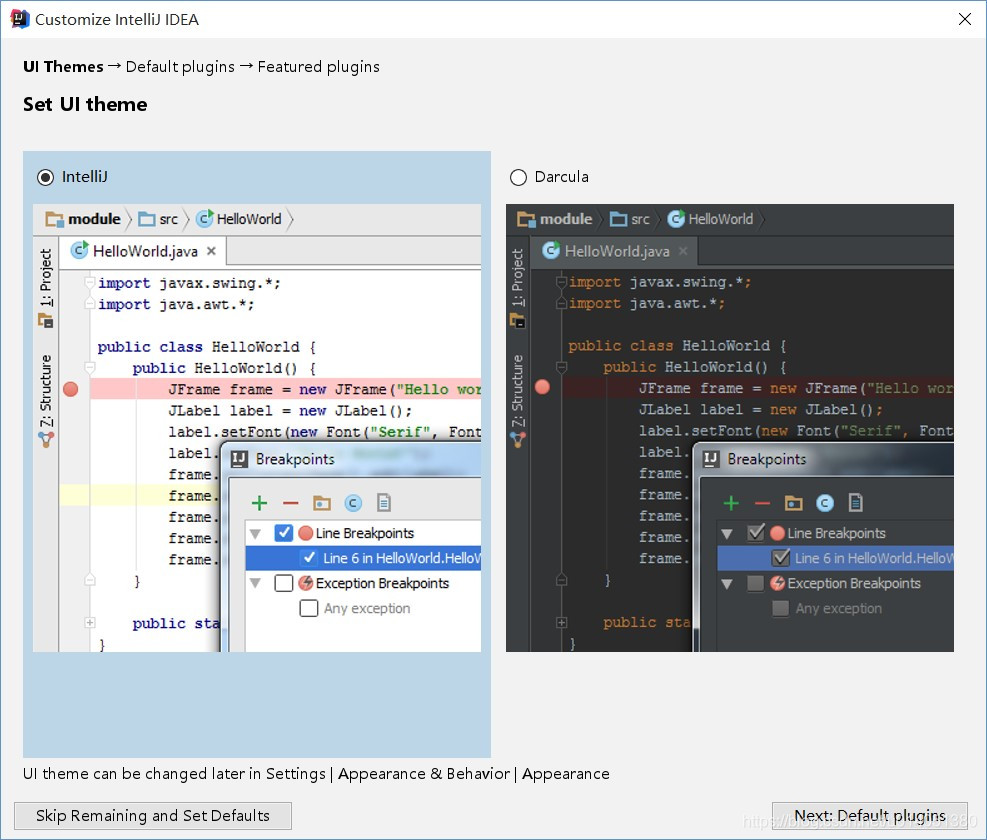
Task: Click the Default plugins breadcrumb step
Action: [x=180, y=67]
